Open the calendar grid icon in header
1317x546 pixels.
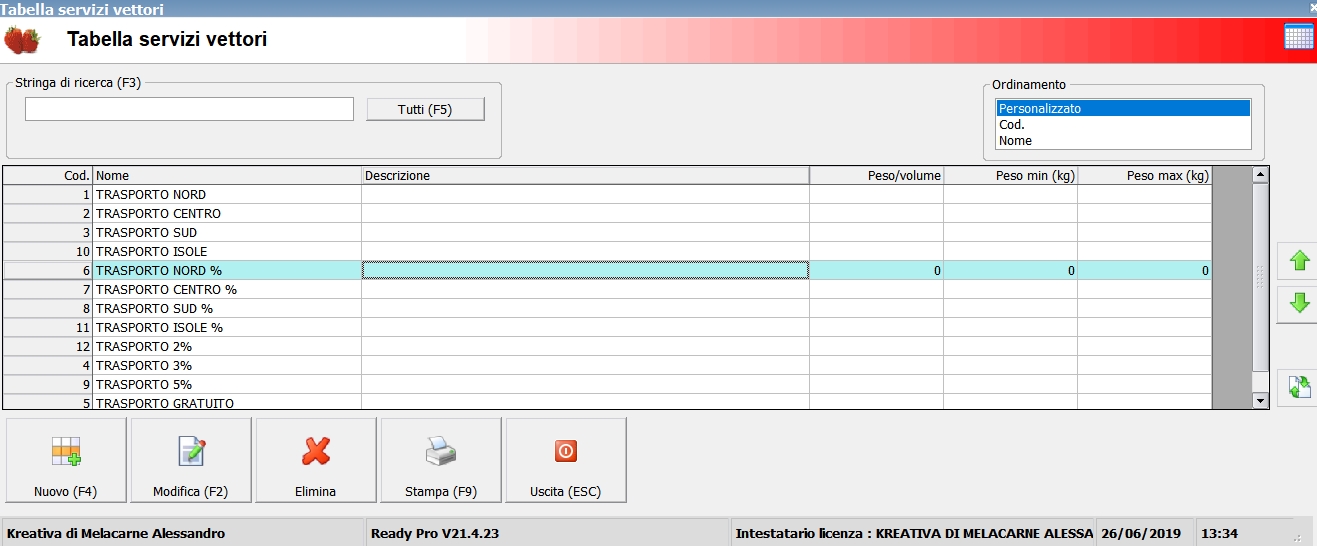click(1298, 37)
